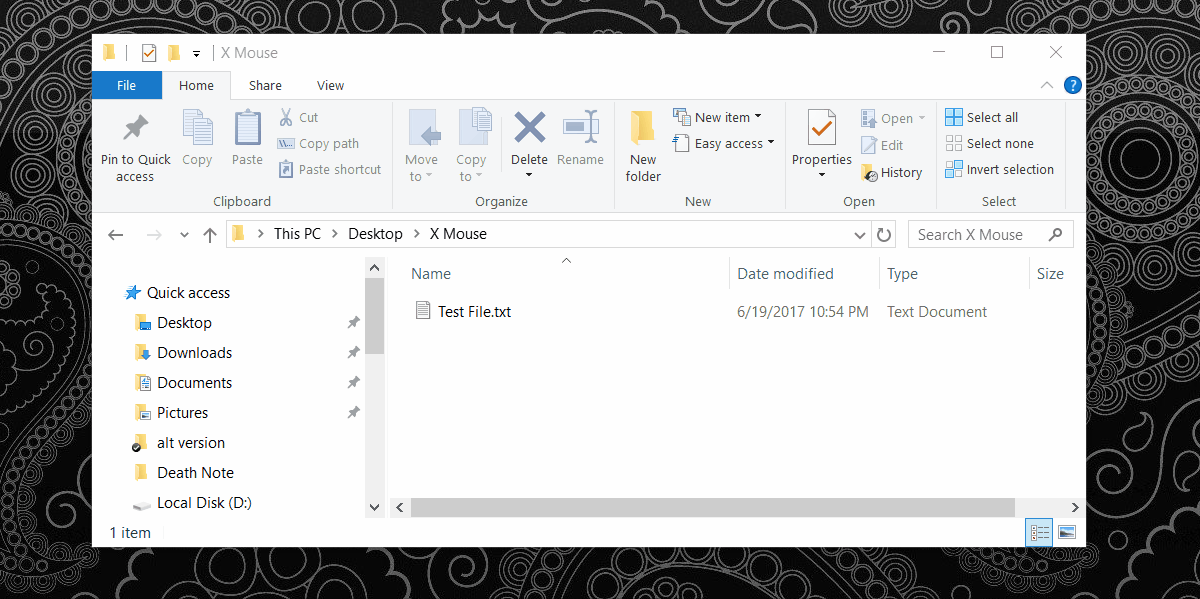Viewport: 1200px width, 599px height.
Task: Open the History icon in the ribbon
Action: [x=869, y=171]
